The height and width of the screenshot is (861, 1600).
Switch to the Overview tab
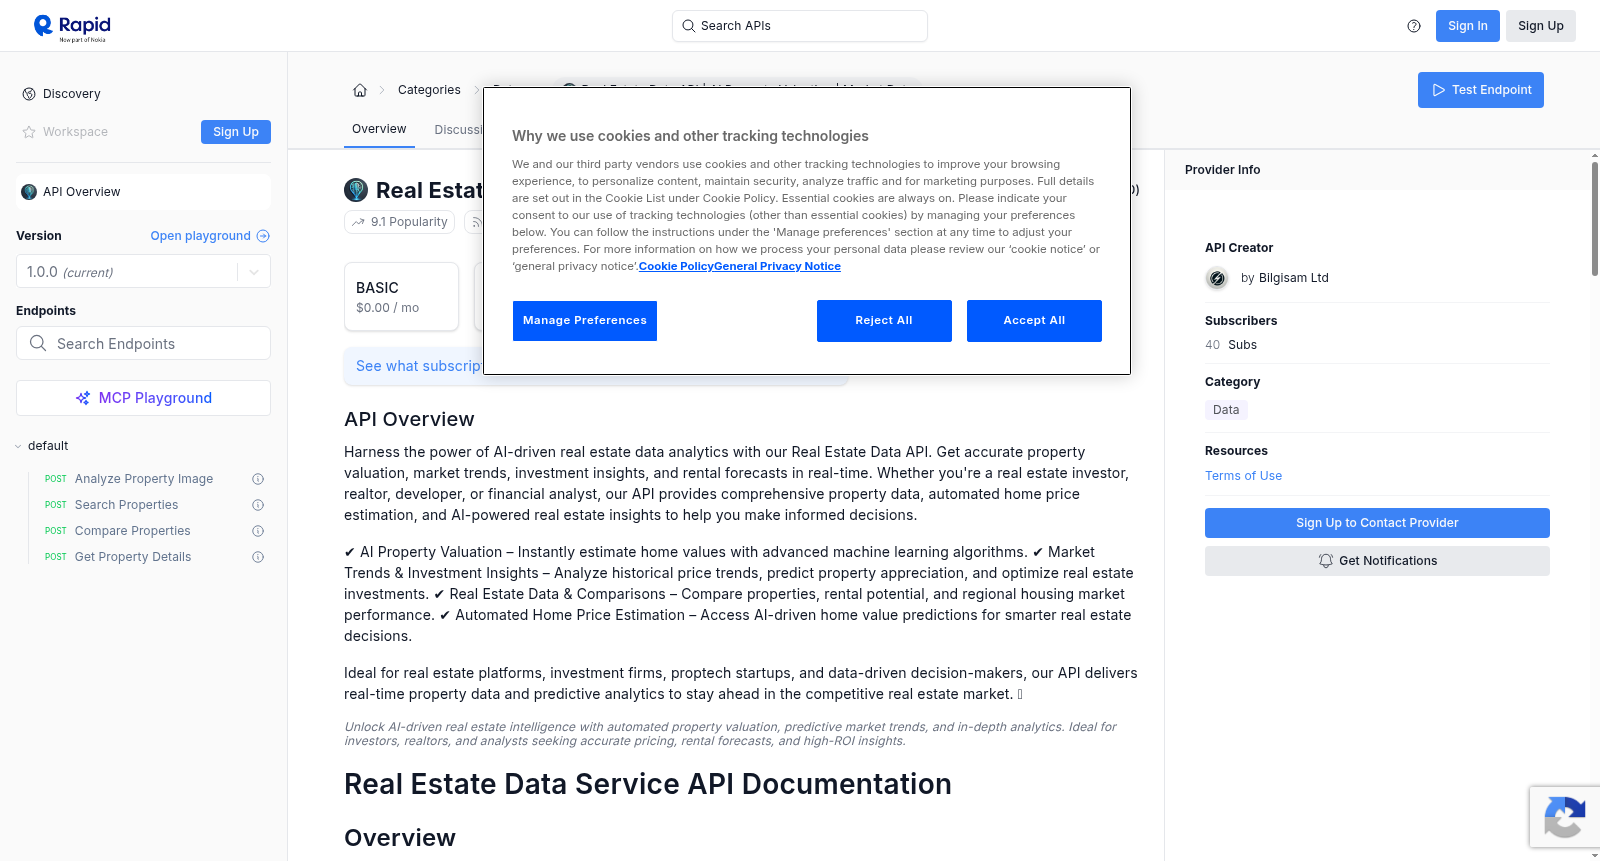(379, 129)
